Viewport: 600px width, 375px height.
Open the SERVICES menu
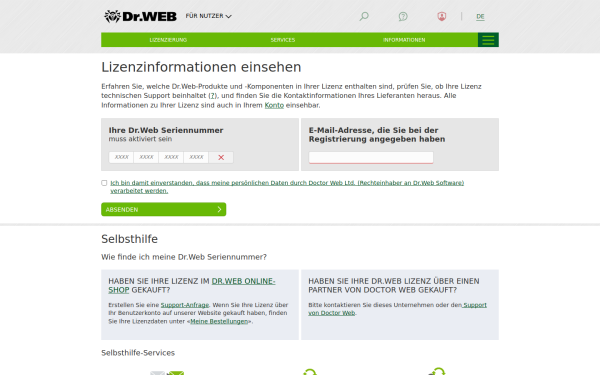pos(283,40)
